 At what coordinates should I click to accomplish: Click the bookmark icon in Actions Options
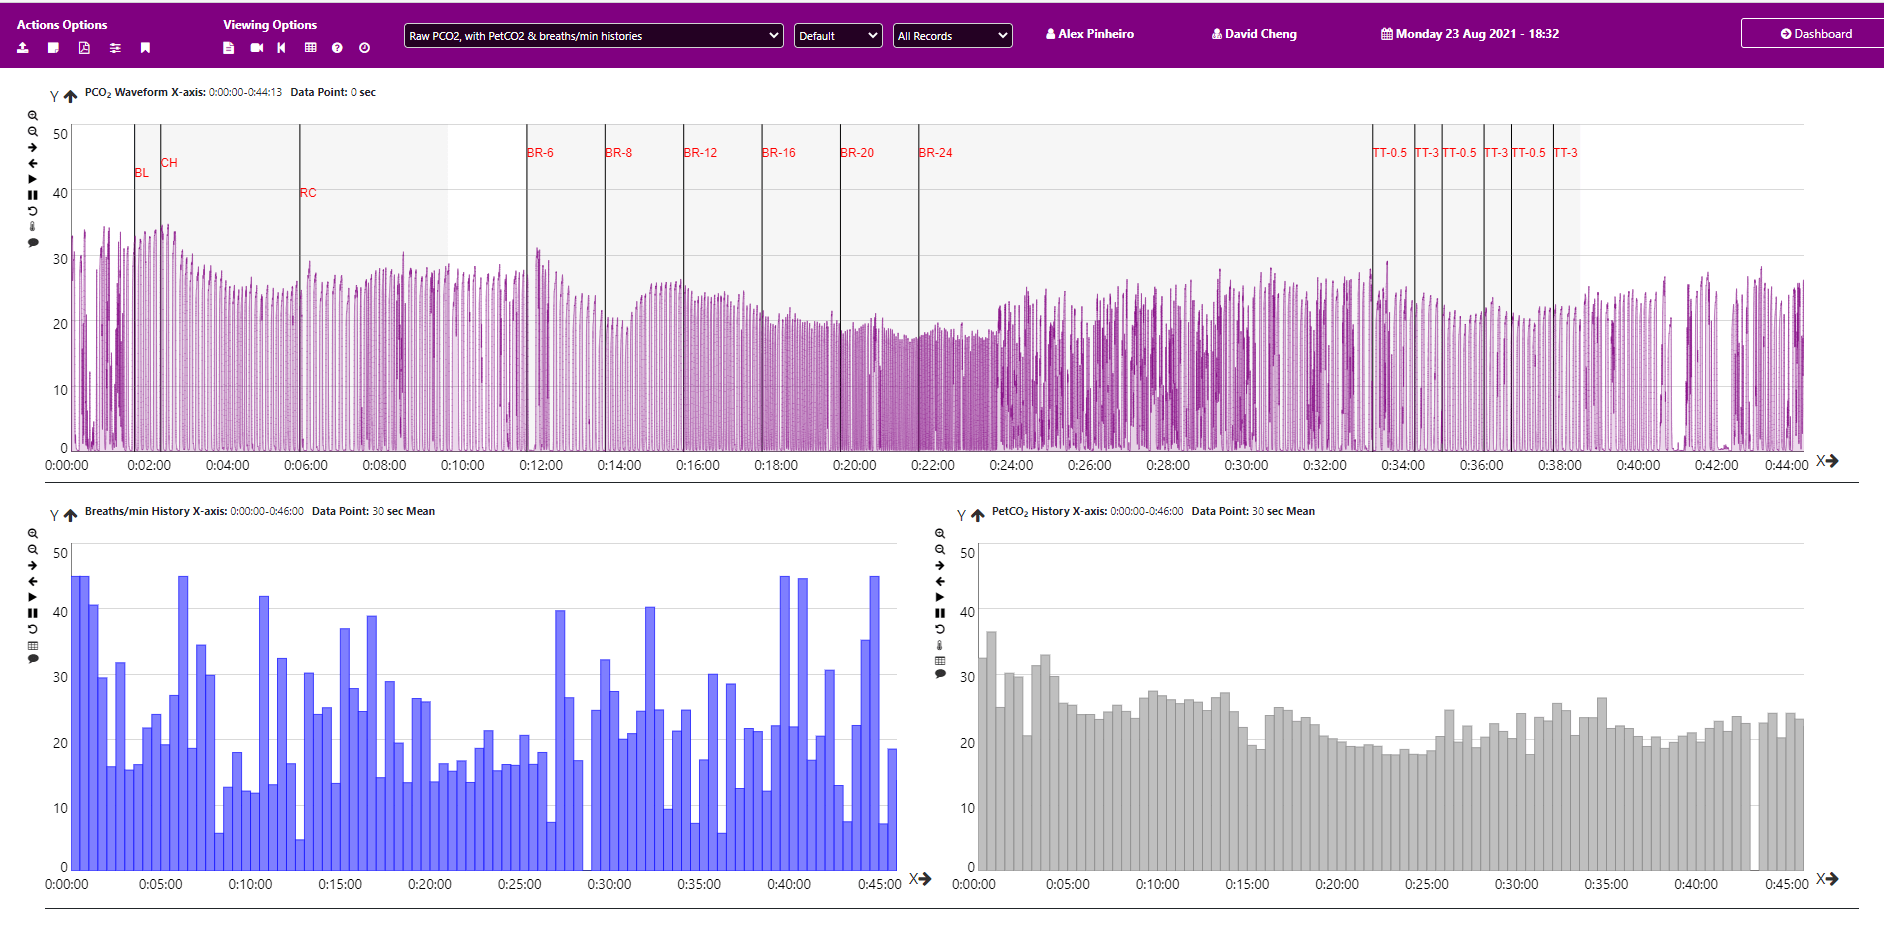145,48
